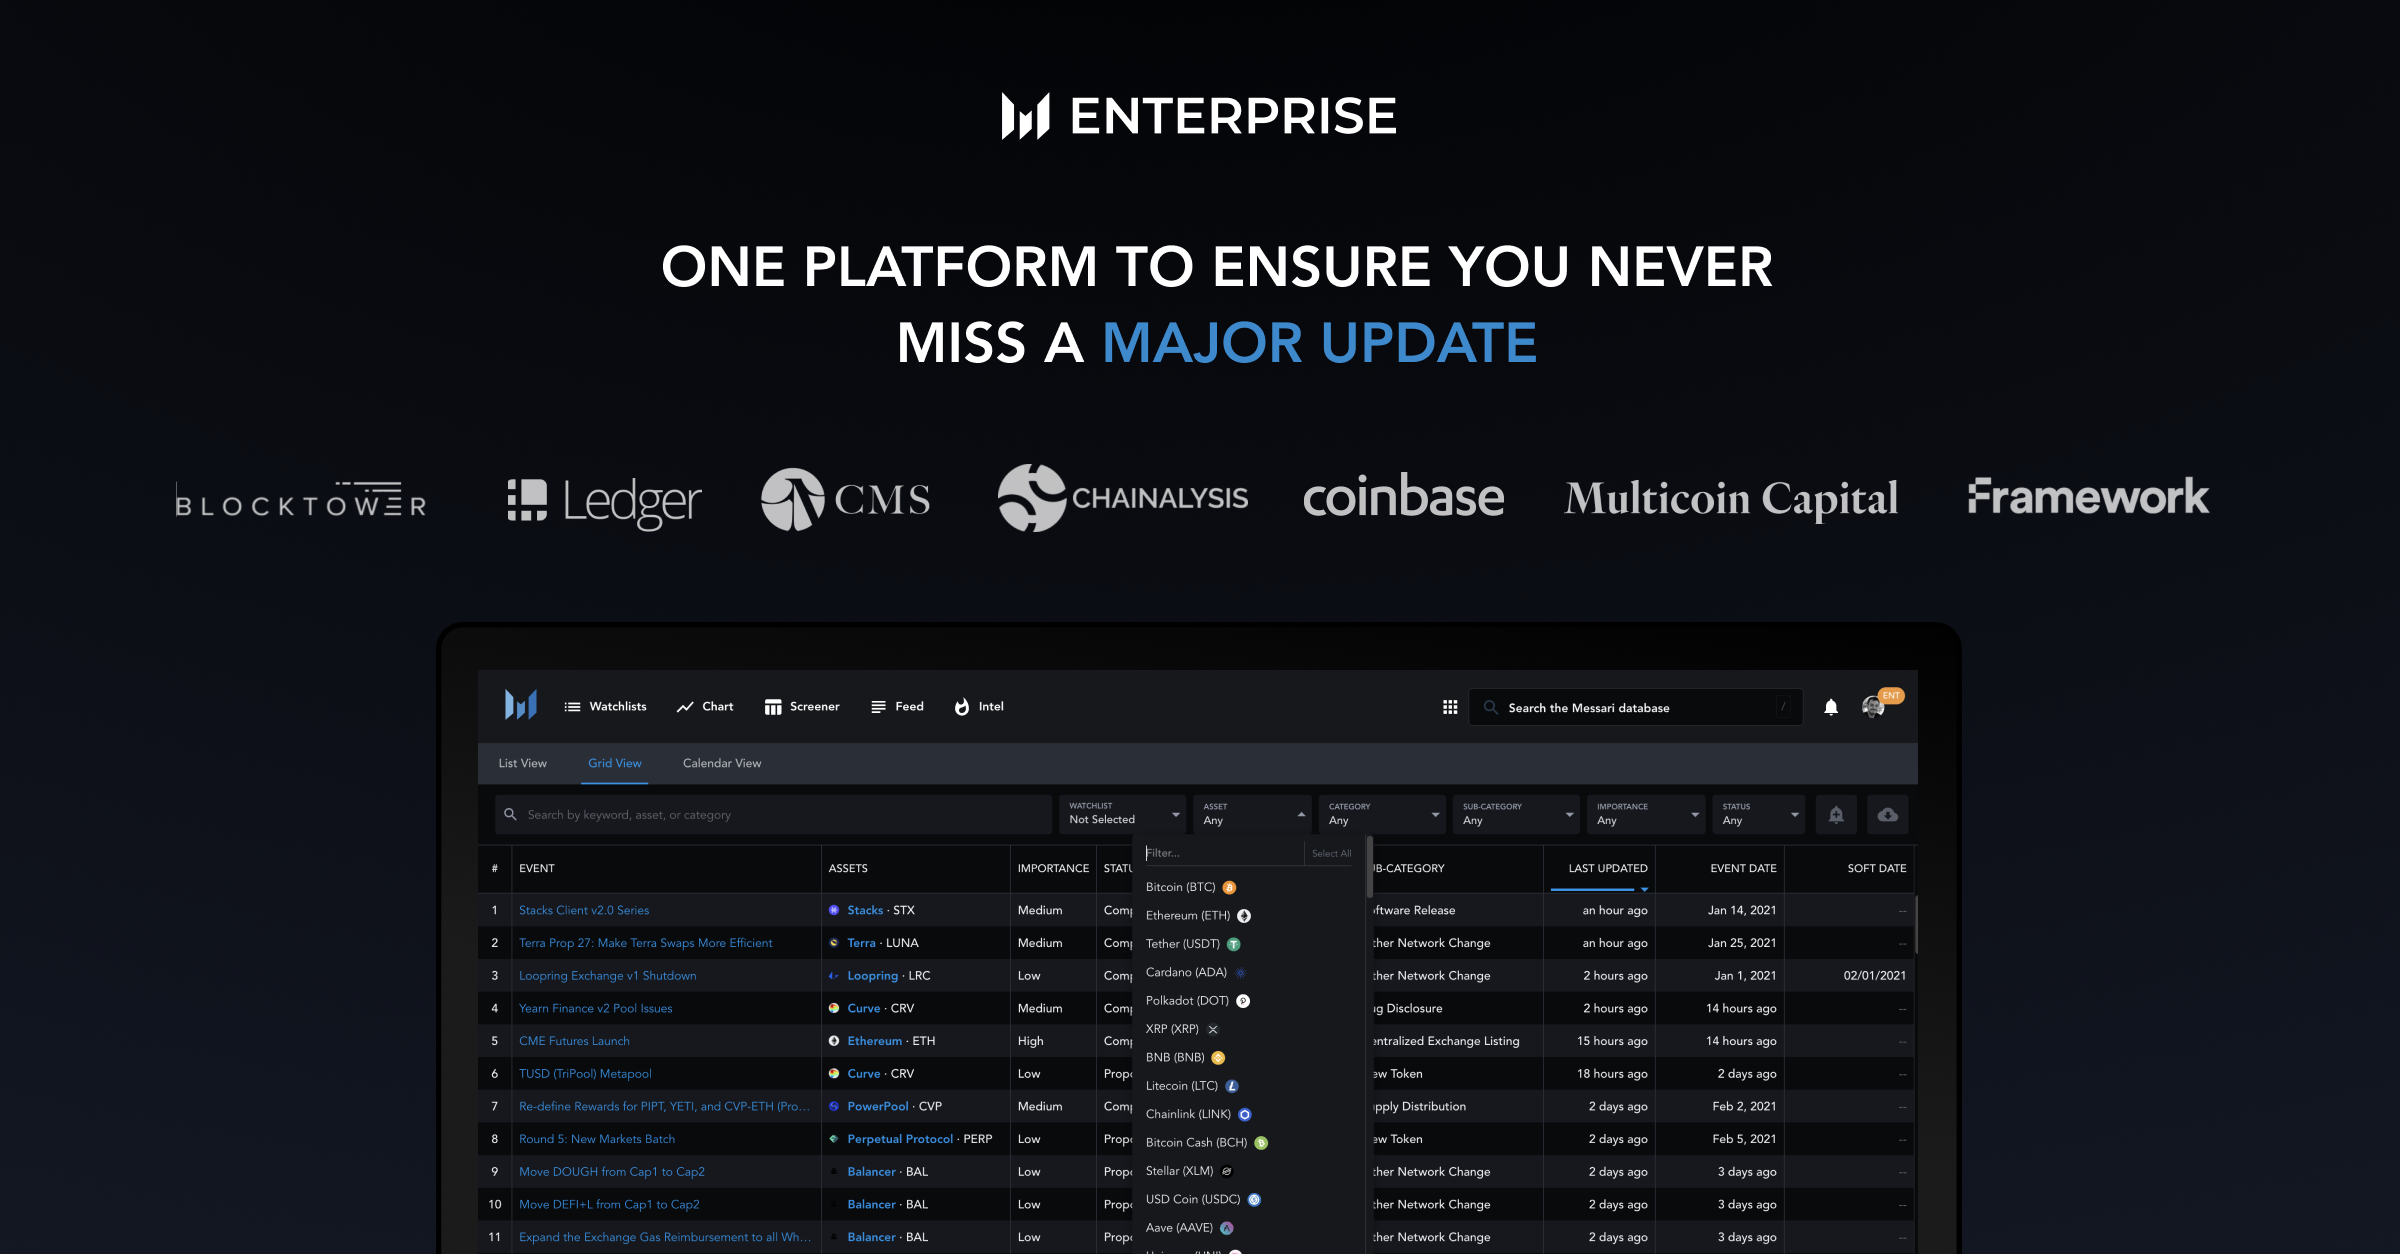Open the Feed section
Screen dimensions: 2400x1254
[x=897, y=706]
